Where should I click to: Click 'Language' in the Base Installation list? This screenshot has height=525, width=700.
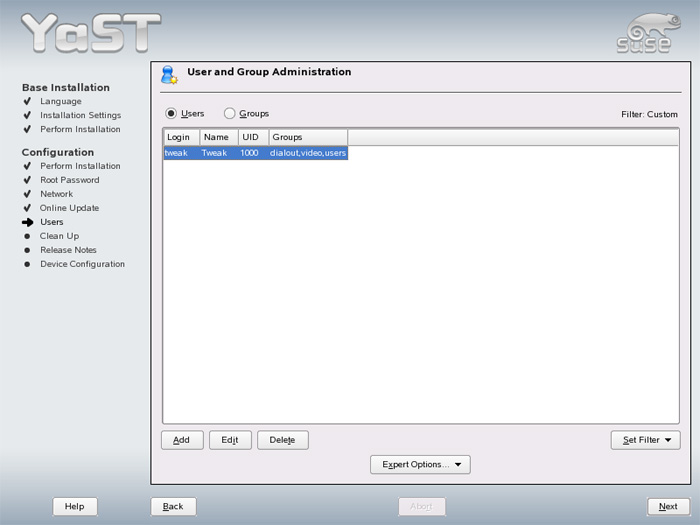pos(61,101)
